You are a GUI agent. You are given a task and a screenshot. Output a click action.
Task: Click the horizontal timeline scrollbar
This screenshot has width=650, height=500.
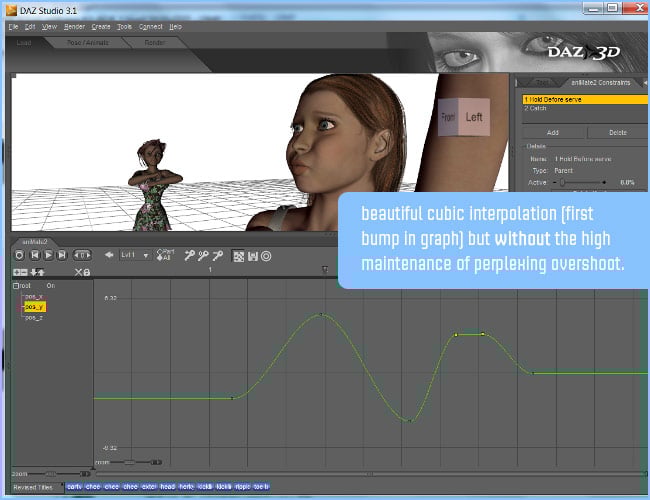click(x=370, y=473)
